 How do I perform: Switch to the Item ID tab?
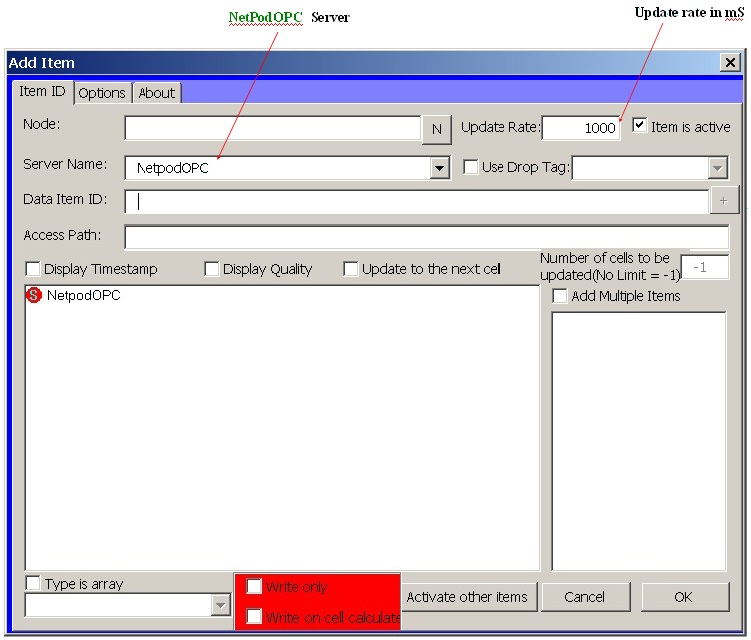[42, 91]
